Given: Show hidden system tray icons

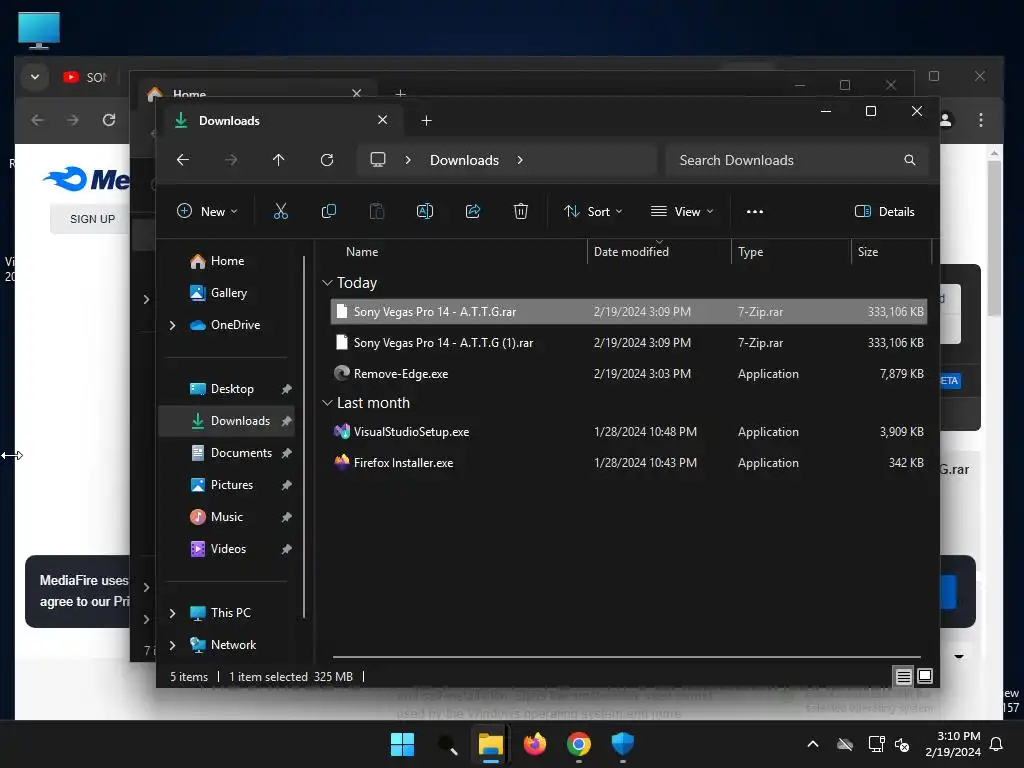Looking at the screenshot, I should point(813,744).
